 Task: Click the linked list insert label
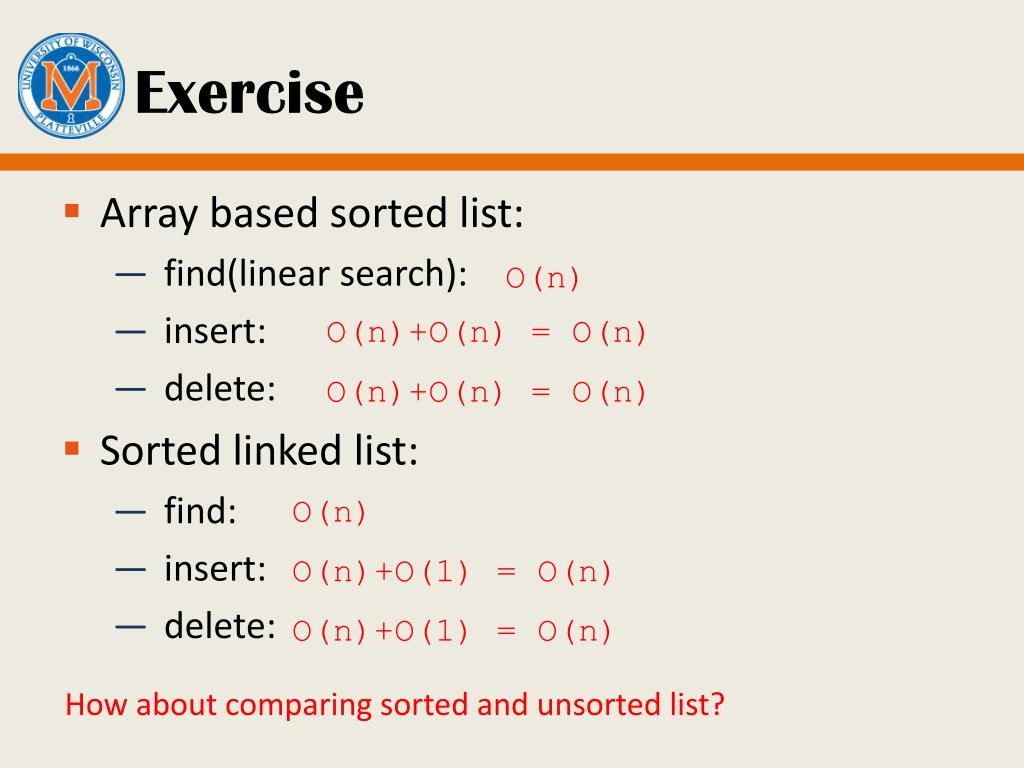[215, 568]
